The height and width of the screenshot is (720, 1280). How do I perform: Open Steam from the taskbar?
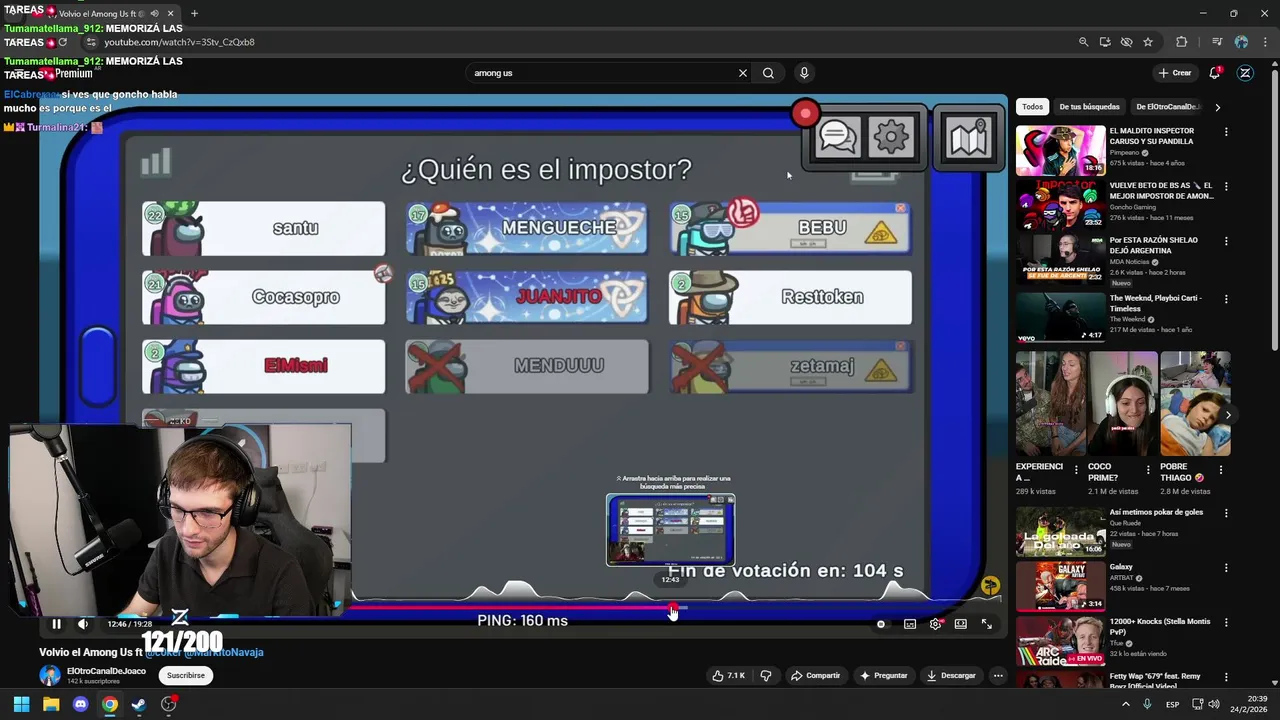point(139,704)
